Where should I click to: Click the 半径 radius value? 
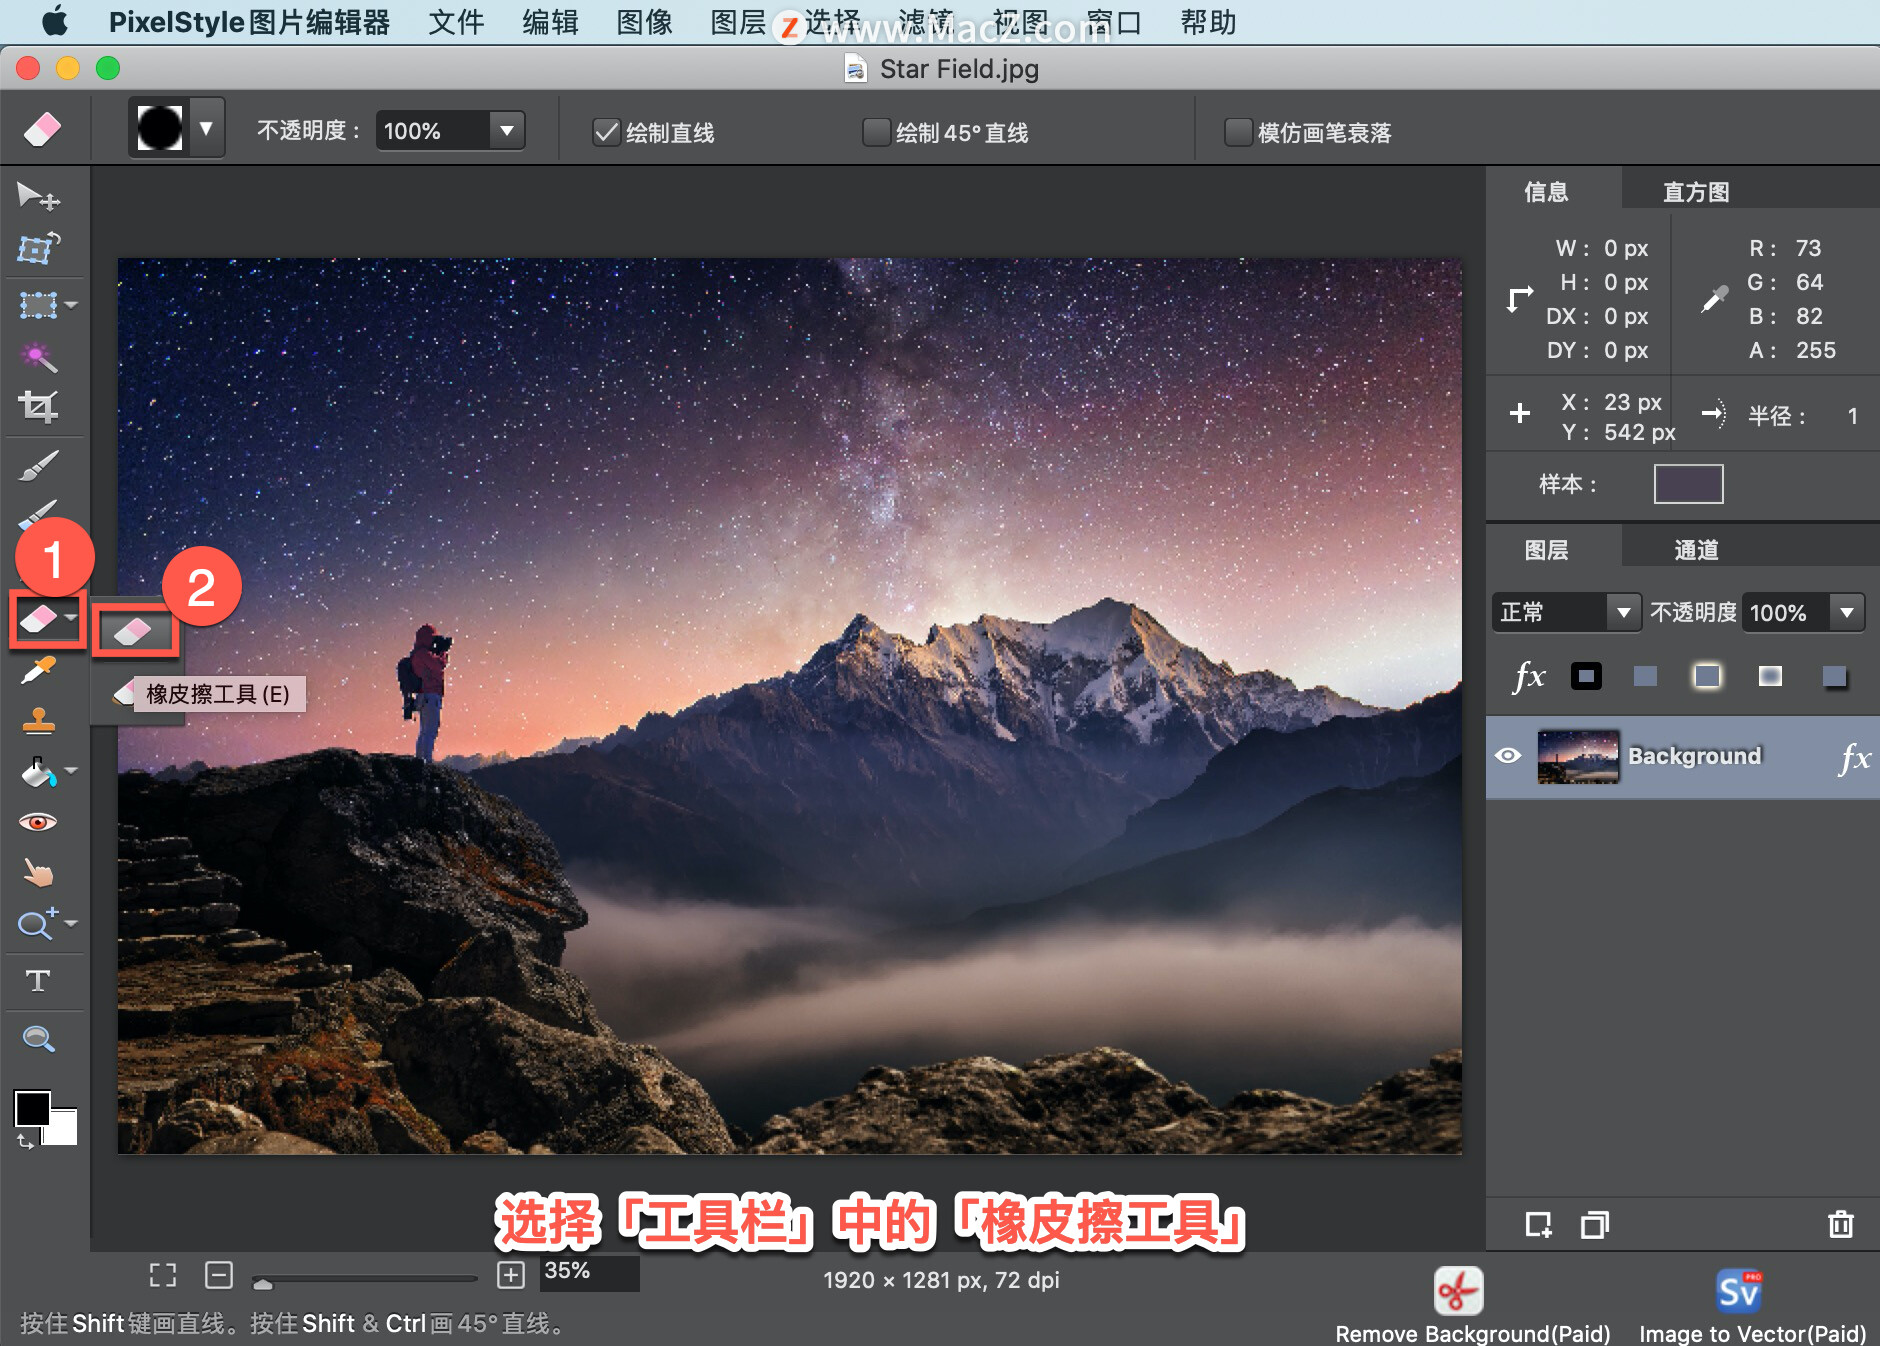click(x=1852, y=416)
